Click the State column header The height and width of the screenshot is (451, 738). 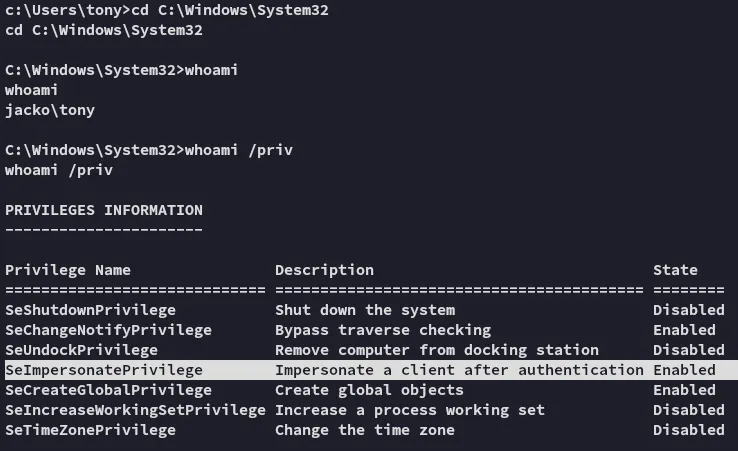[675, 270]
